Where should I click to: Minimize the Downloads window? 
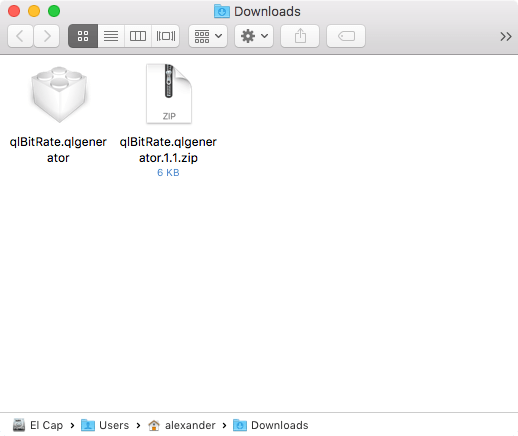(x=34, y=11)
